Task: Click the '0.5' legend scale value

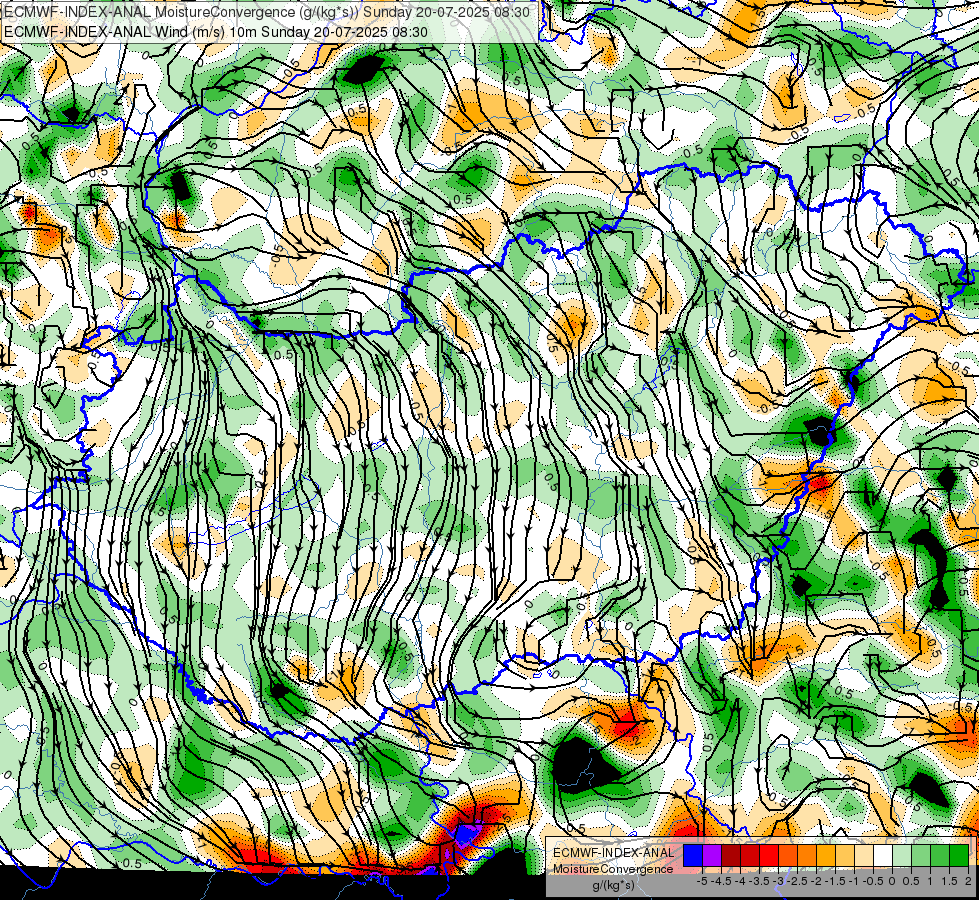Action: [911, 881]
